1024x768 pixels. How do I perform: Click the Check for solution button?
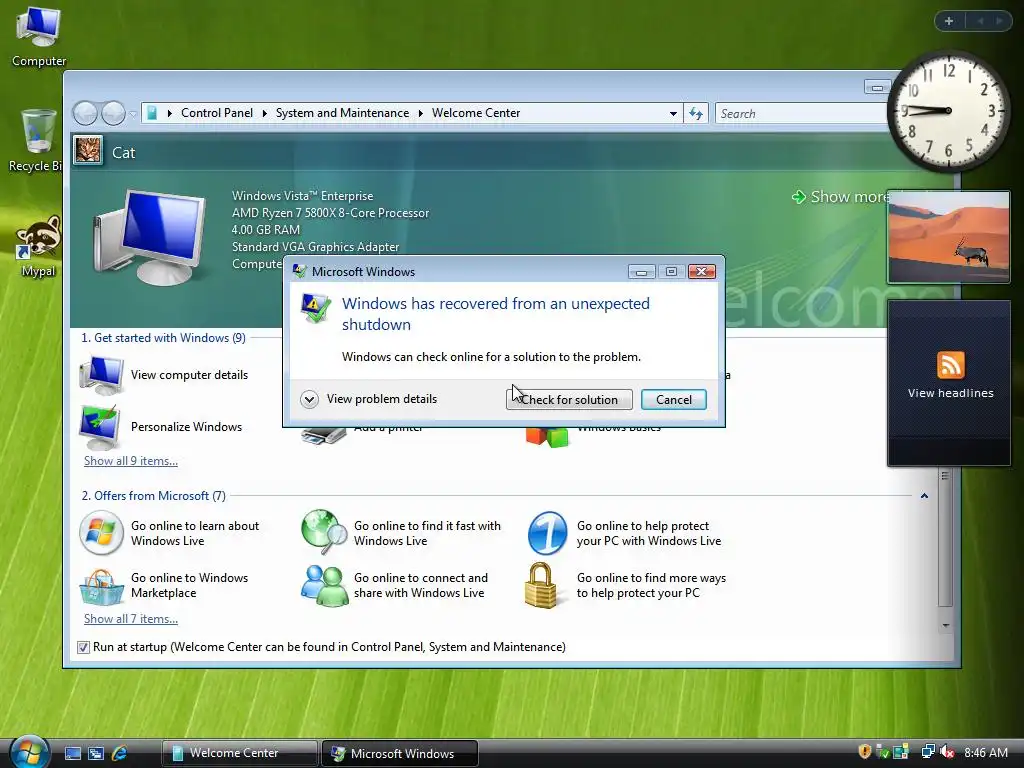pyautogui.click(x=569, y=400)
